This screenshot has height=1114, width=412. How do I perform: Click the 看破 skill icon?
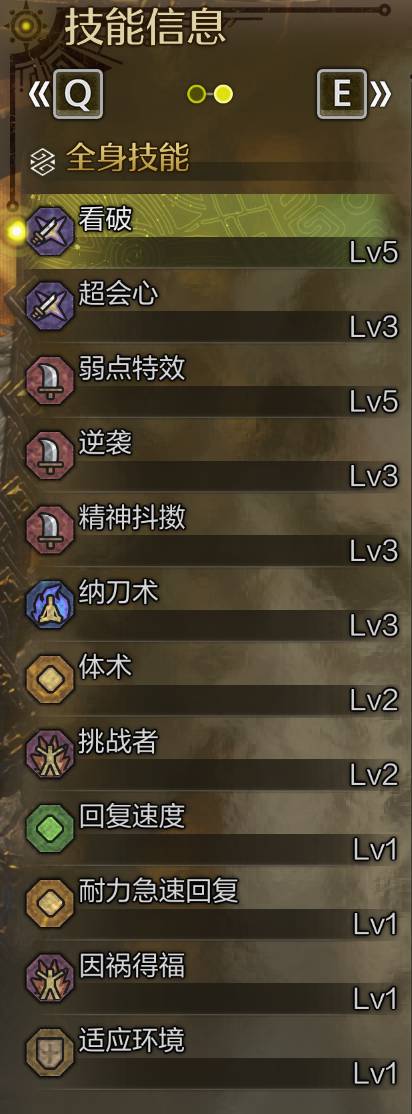50,231
